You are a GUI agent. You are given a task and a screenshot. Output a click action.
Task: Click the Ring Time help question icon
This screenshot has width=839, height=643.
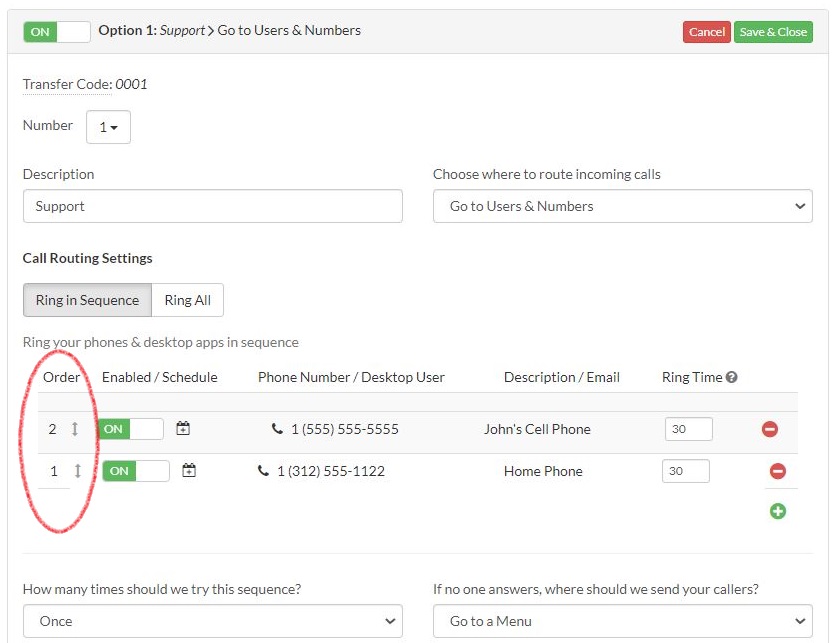[732, 378]
